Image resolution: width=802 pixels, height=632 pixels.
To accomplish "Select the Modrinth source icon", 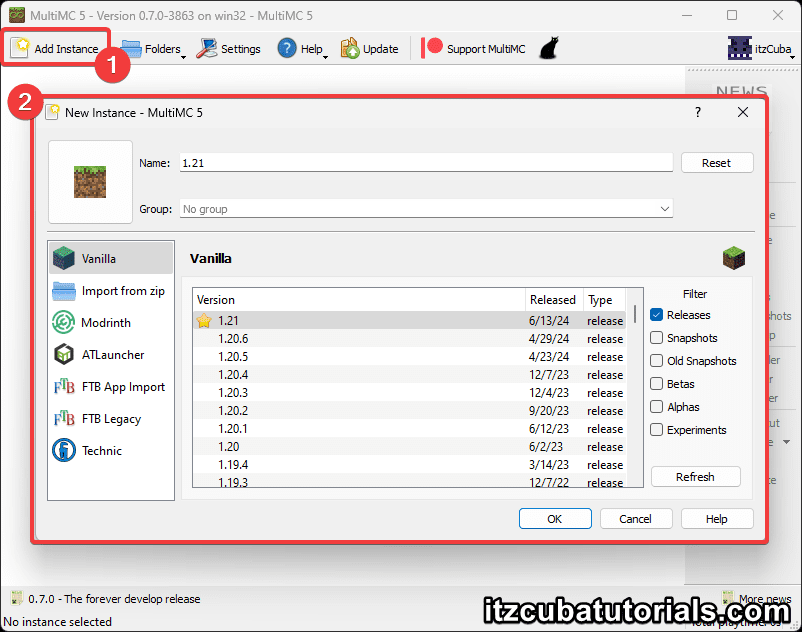I will pos(64,323).
